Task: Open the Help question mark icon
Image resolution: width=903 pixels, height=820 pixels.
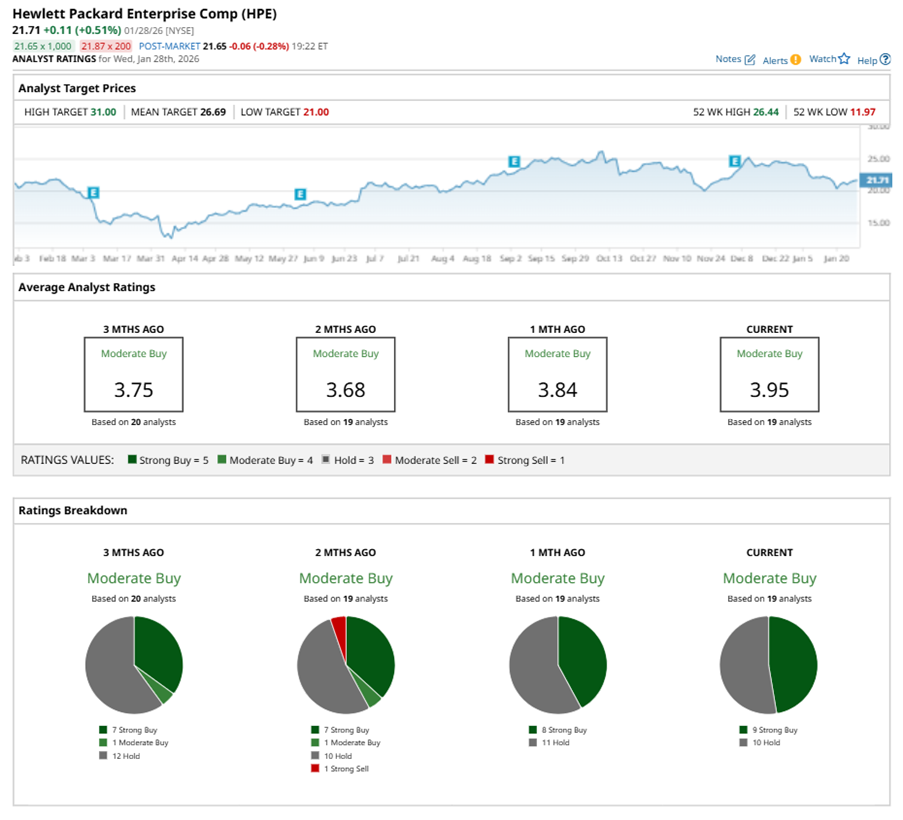Action: 885,59
